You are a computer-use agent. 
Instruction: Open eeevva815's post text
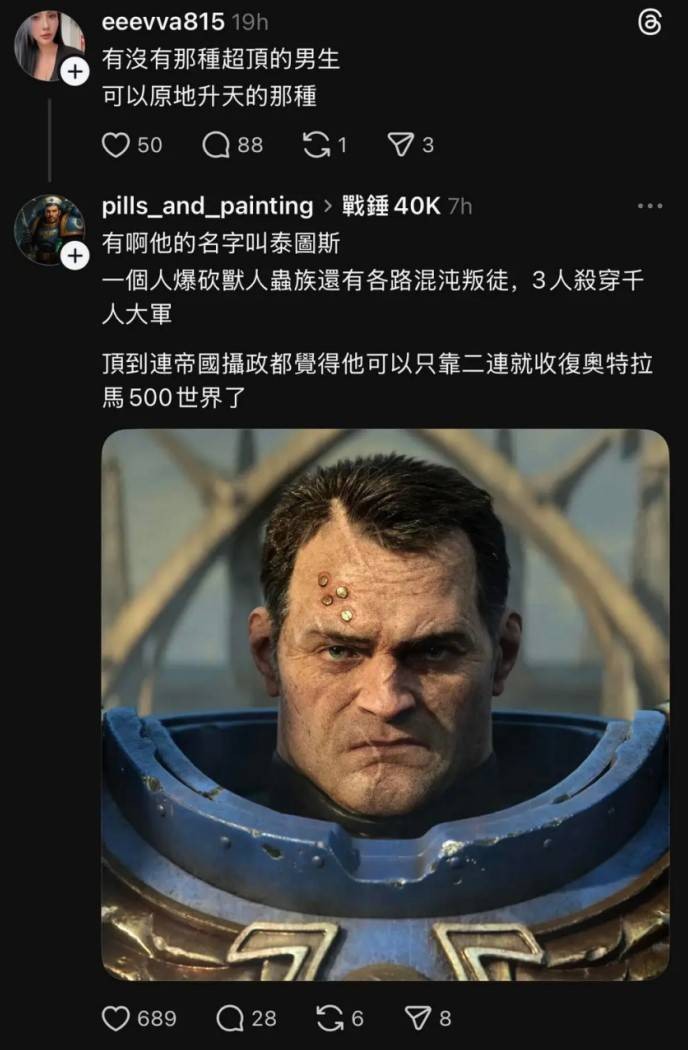point(221,78)
